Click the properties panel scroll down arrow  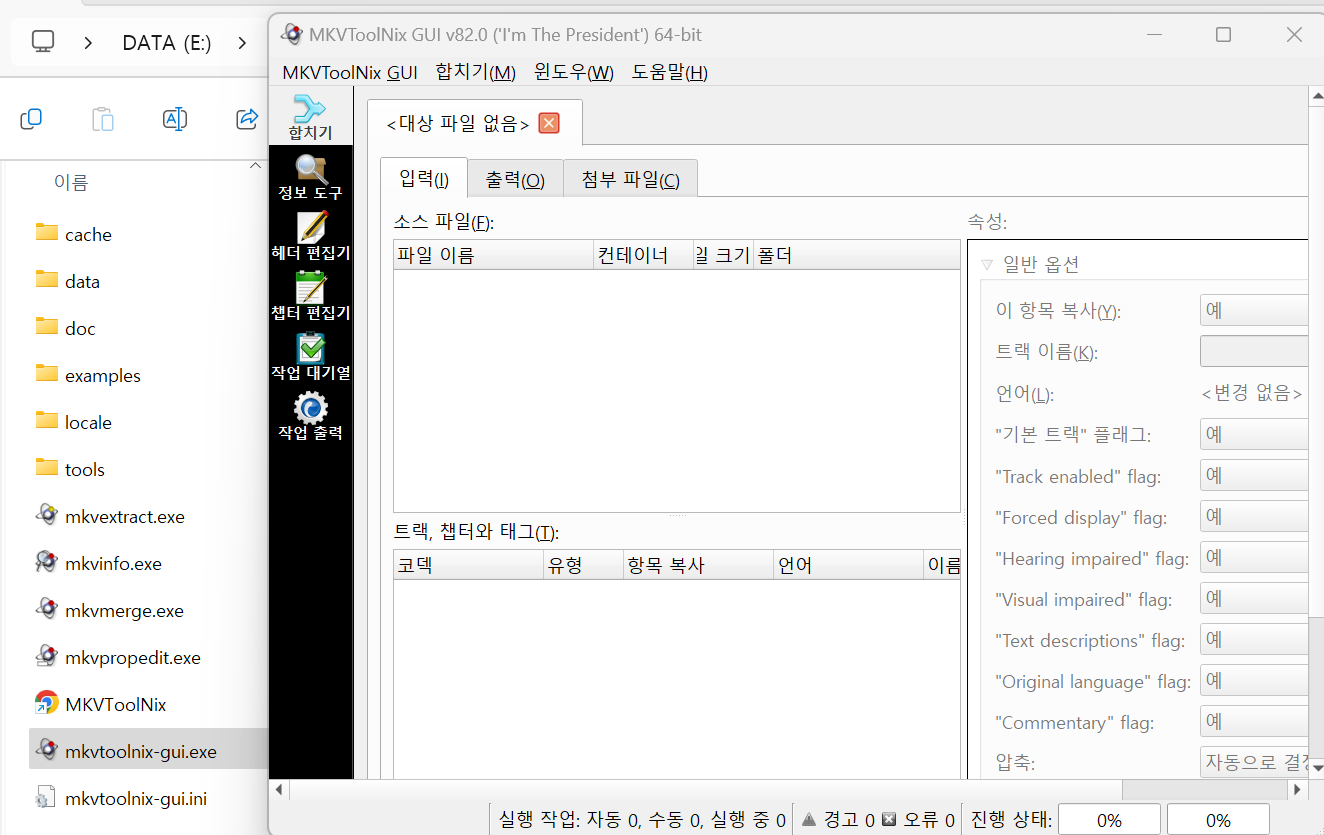tap(1315, 768)
